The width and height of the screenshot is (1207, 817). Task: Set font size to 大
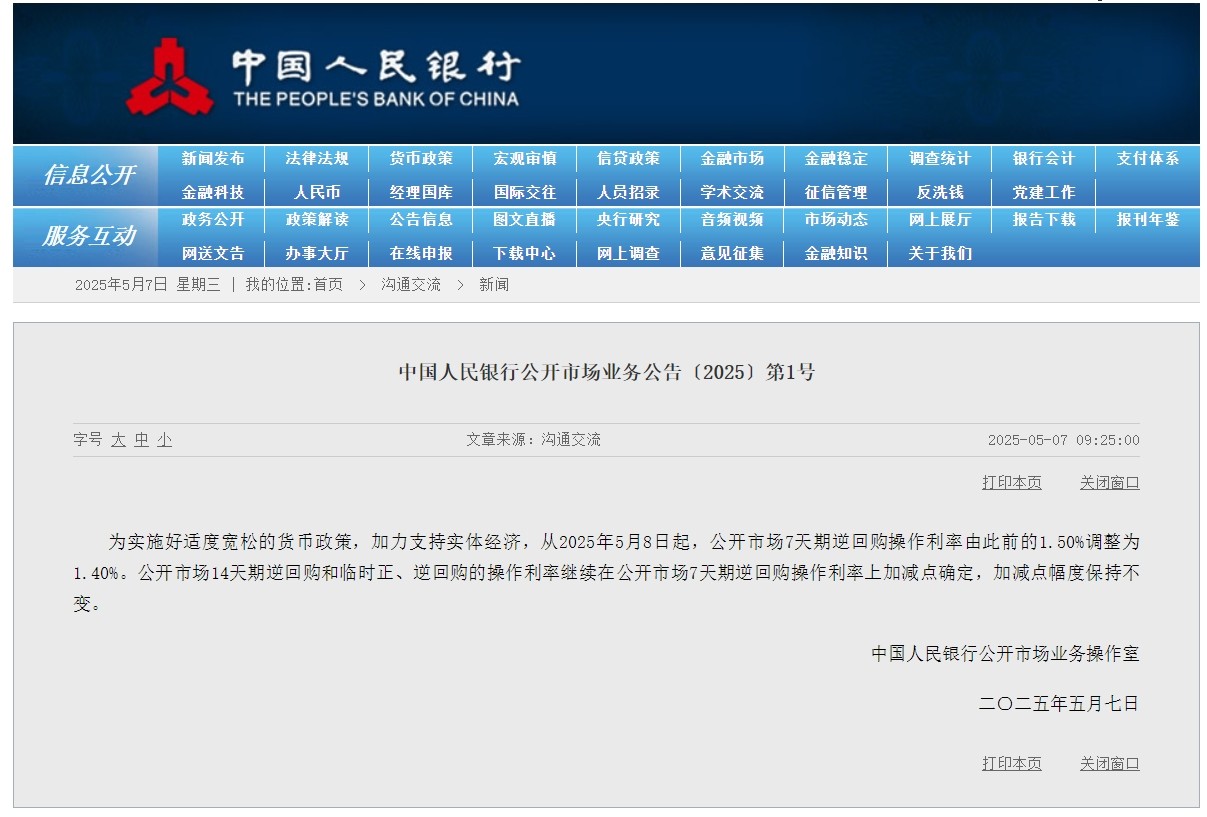118,440
